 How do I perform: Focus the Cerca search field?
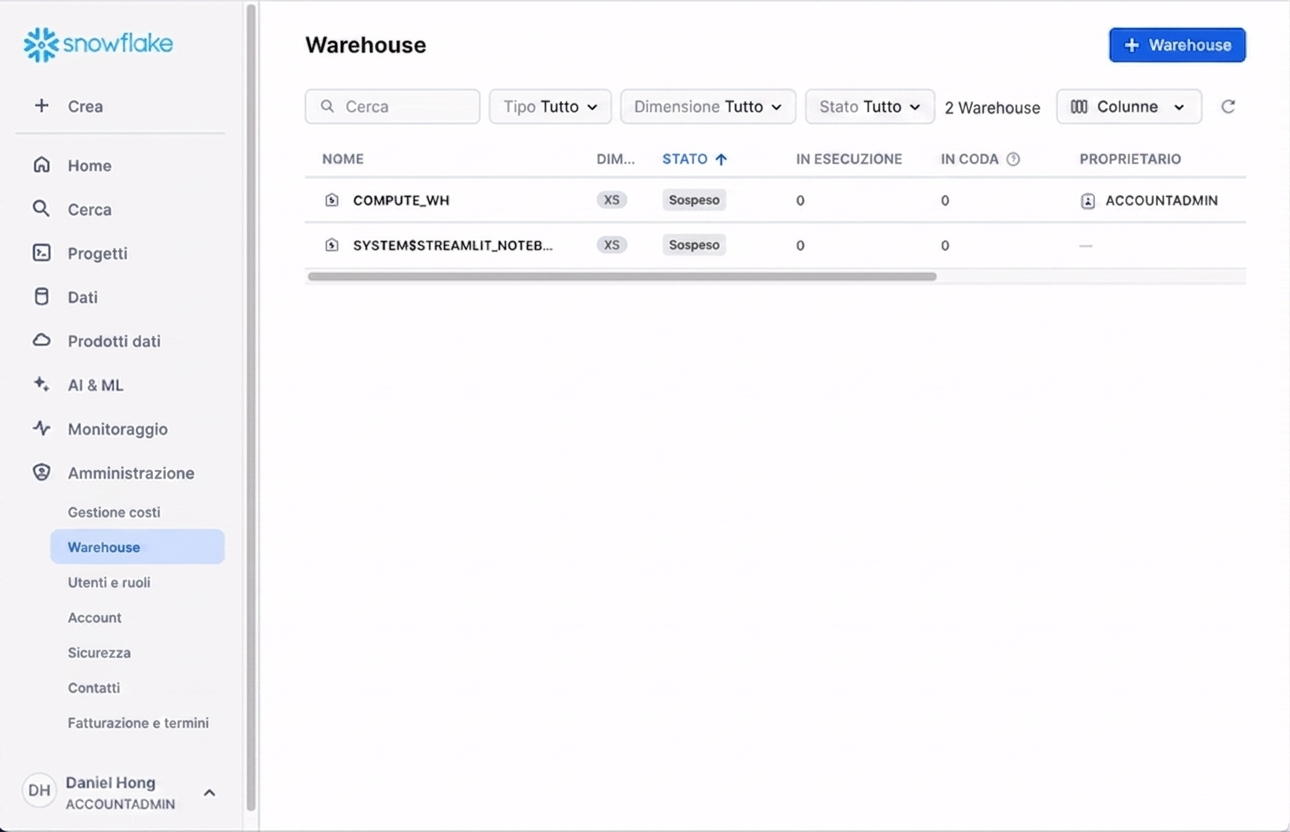392,106
